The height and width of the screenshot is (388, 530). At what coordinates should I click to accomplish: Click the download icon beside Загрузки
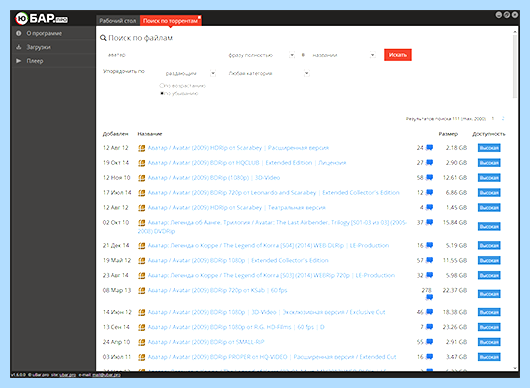click(19, 47)
